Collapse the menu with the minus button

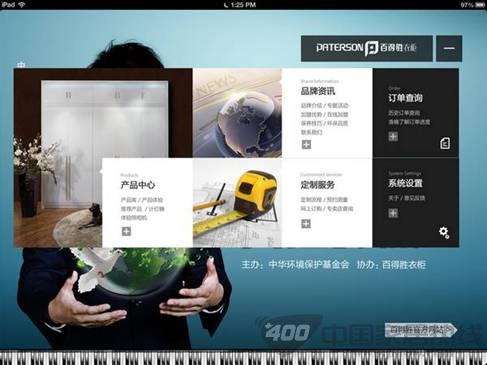coord(449,48)
